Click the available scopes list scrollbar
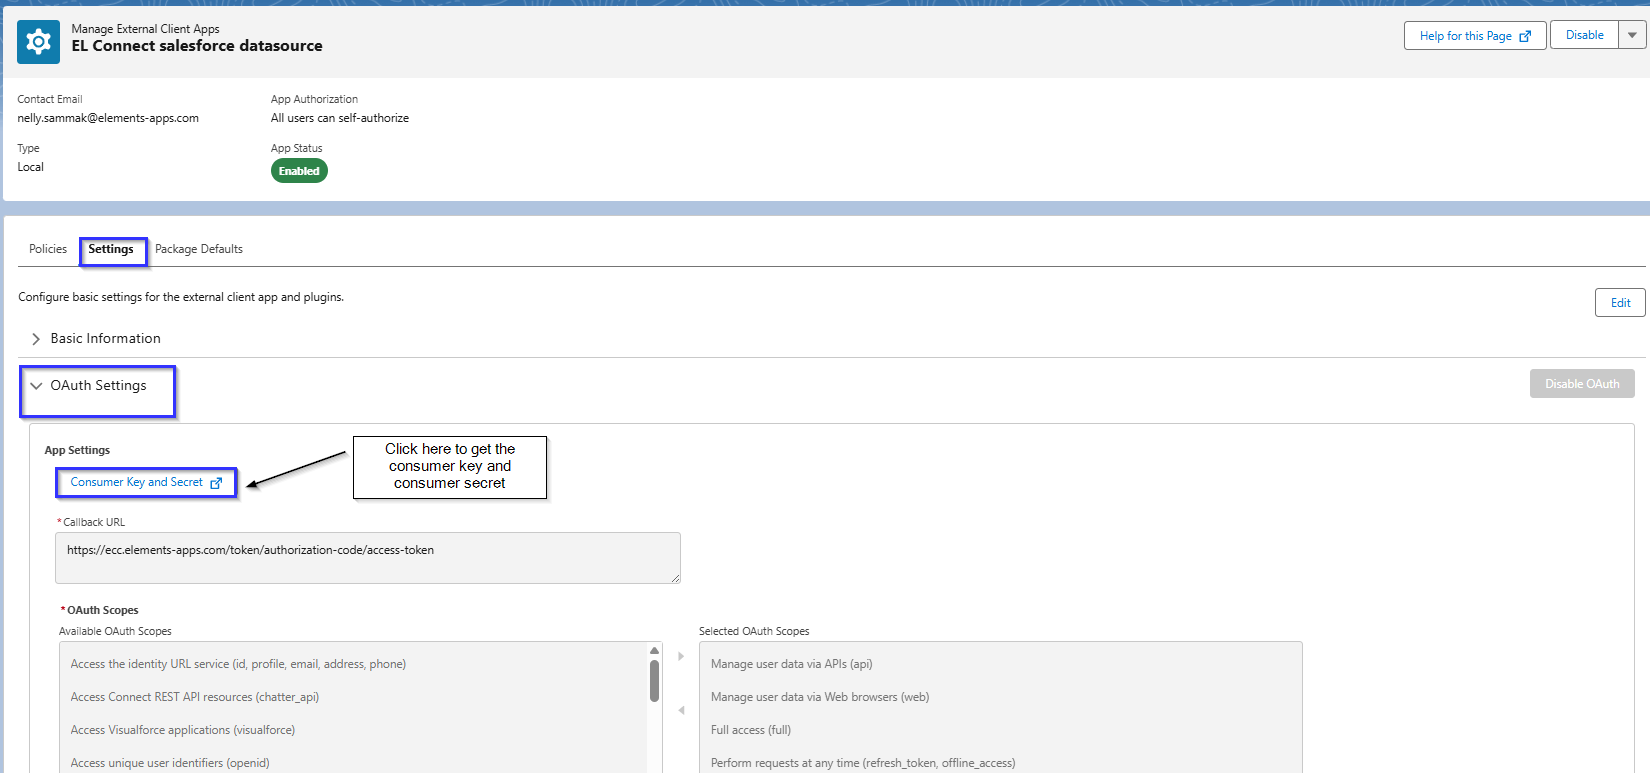Viewport: 1650px width, 773px height. [655, 681]
